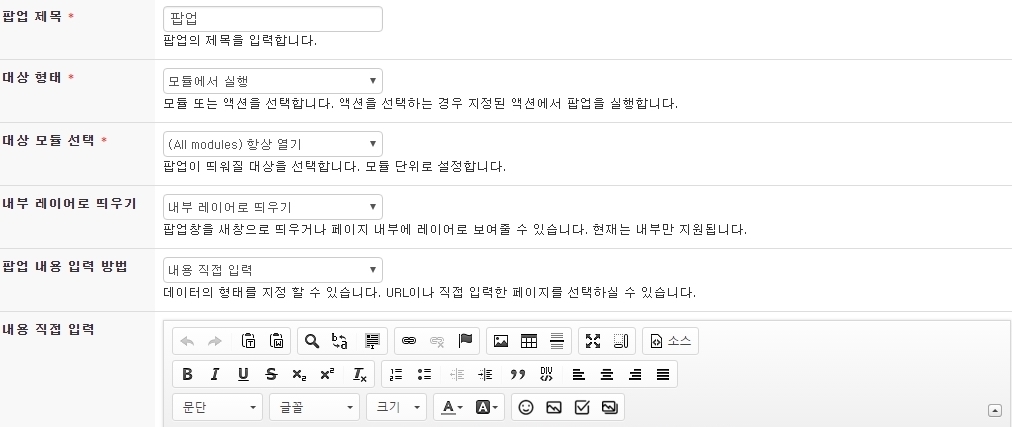Click the Find (magnifier) icon in editor
This screenshot has width=1012, height=427.
coord(312,341)
